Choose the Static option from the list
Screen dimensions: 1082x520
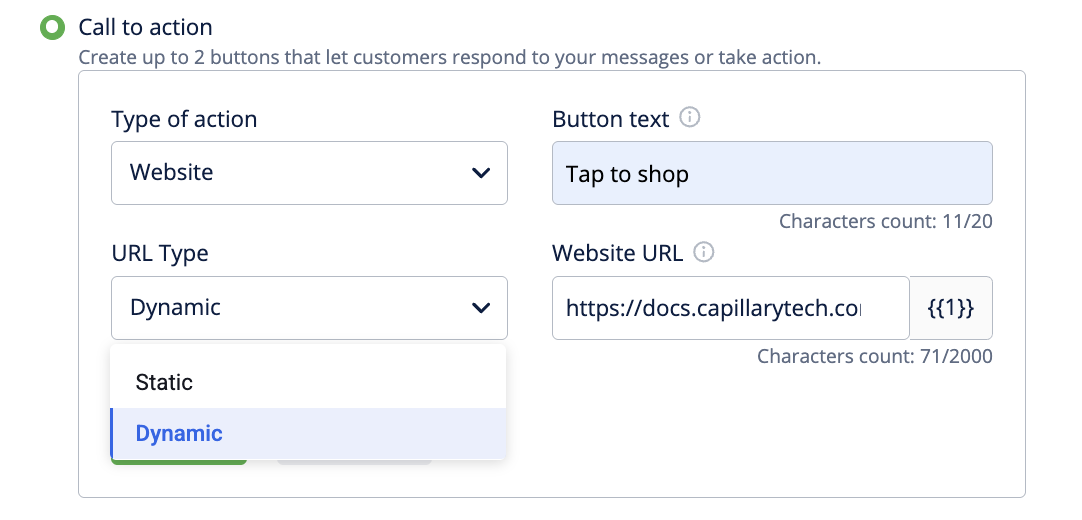308,382
